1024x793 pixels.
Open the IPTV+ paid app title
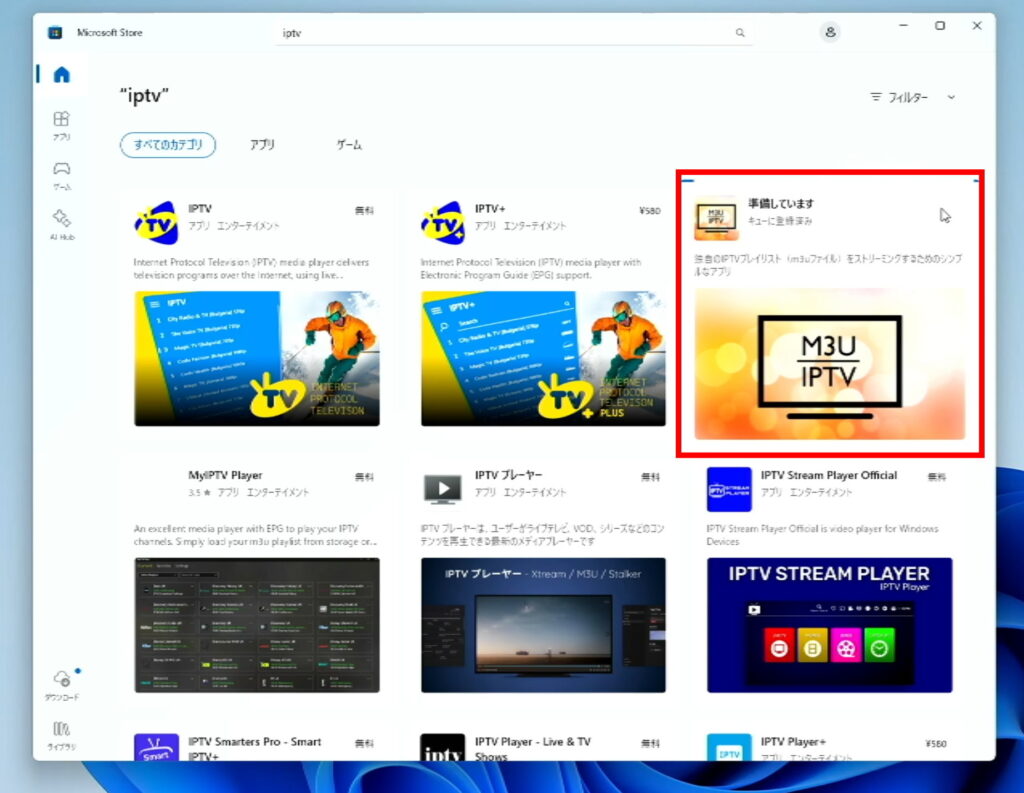(x=490, y=209)
